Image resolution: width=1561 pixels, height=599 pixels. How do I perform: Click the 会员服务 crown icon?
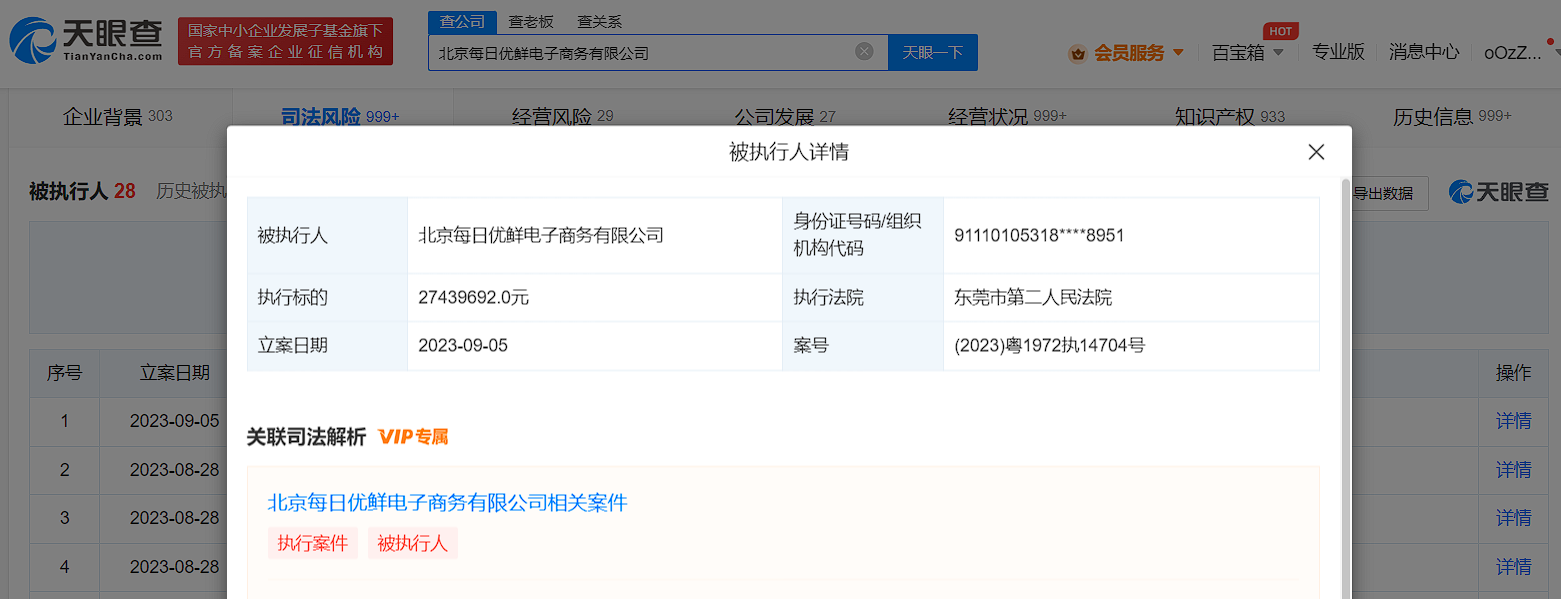point(1077,53)
